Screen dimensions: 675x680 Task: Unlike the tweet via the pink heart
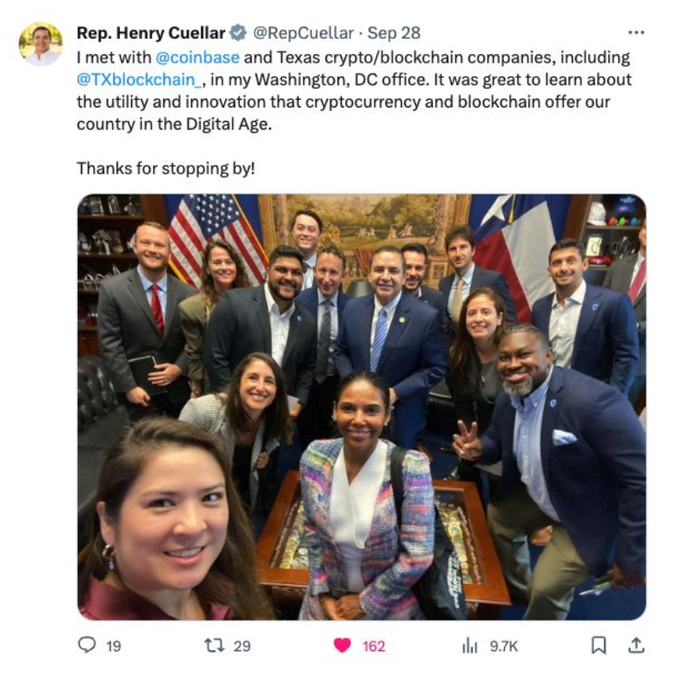342,645
